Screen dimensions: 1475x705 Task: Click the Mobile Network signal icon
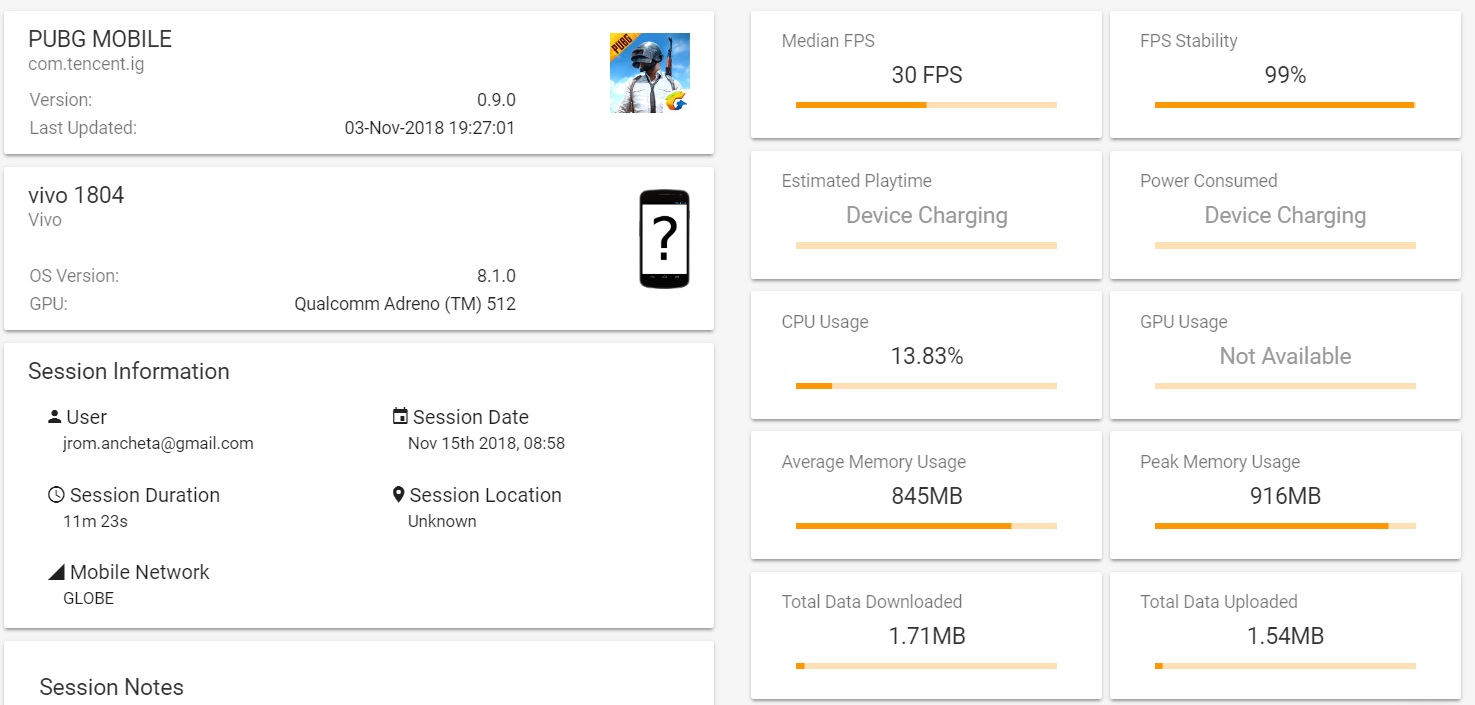[56, 572]
